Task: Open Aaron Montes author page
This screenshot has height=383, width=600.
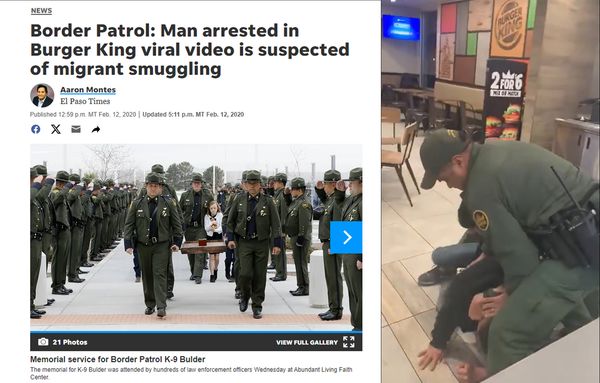Action: (88, 90)
